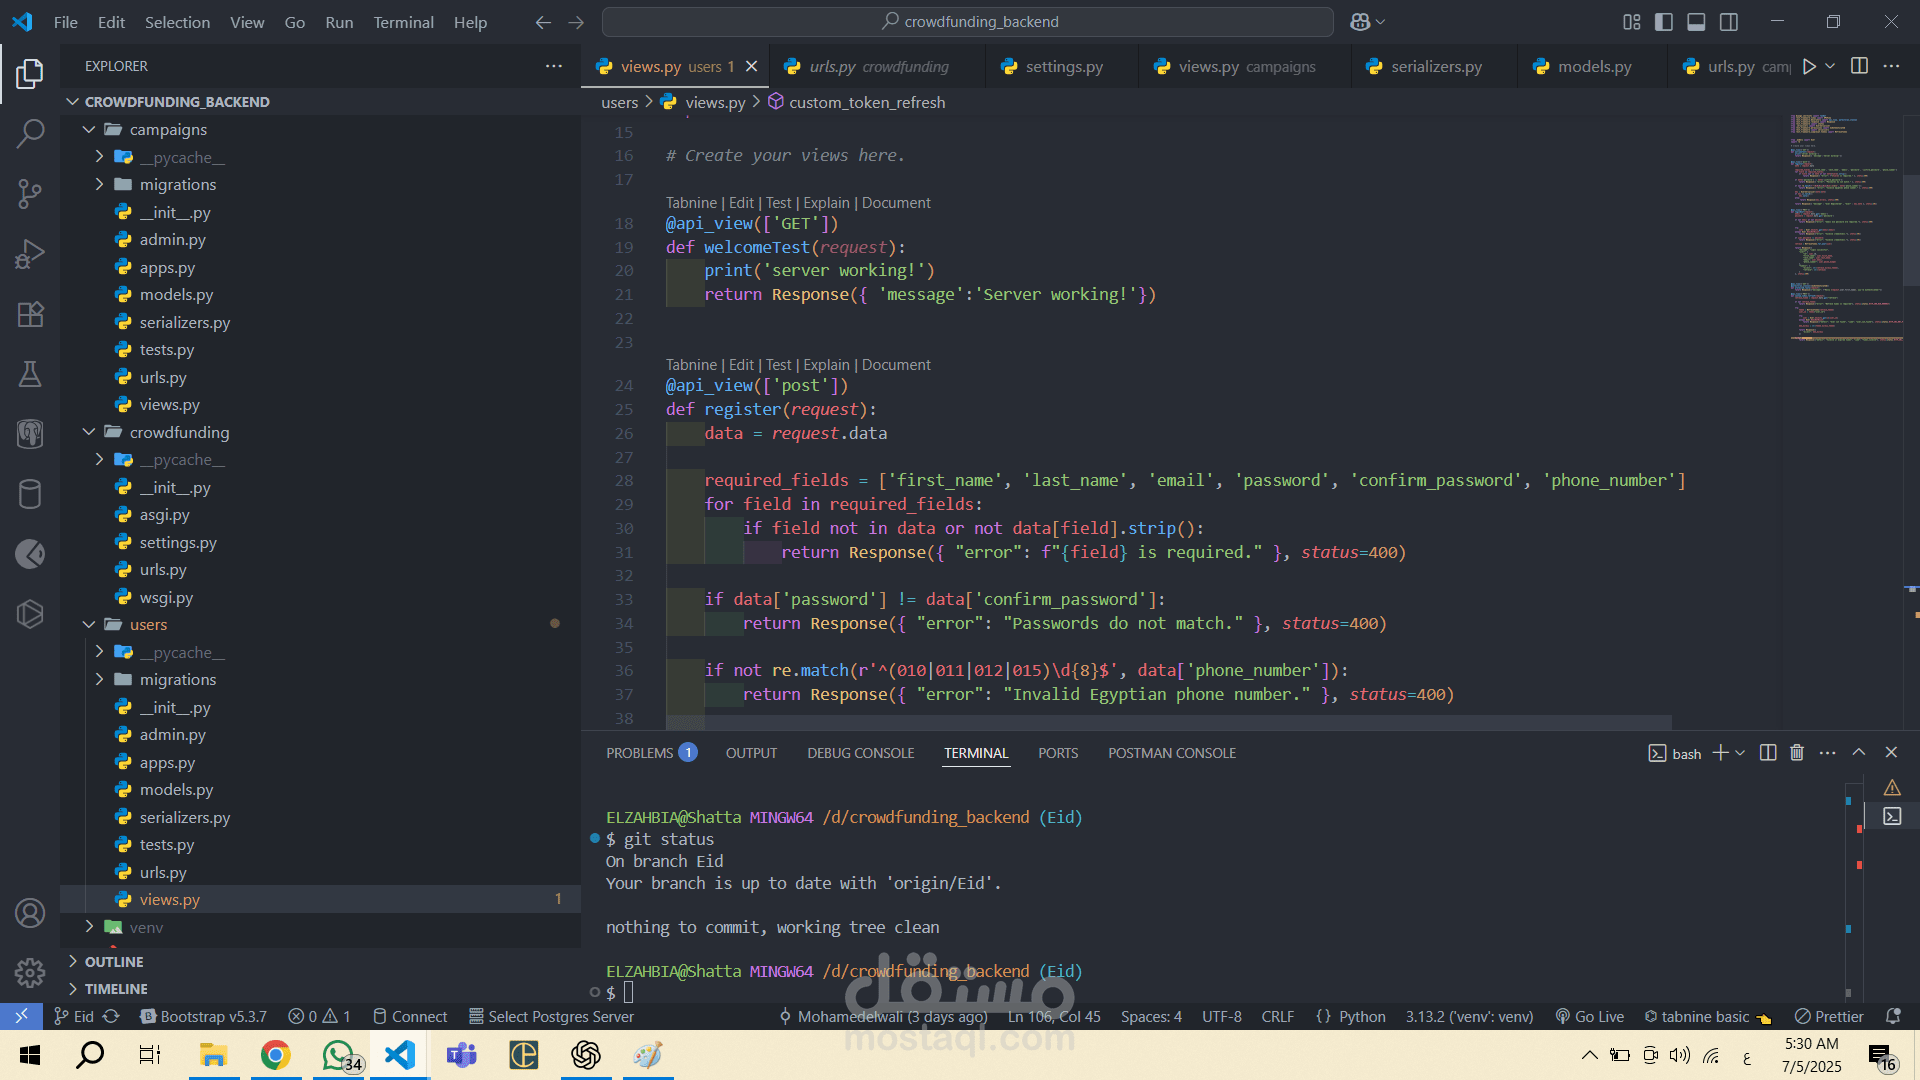1920x1080 pixels.
Task: Open users views.py in the file tree
Action: 320,899
